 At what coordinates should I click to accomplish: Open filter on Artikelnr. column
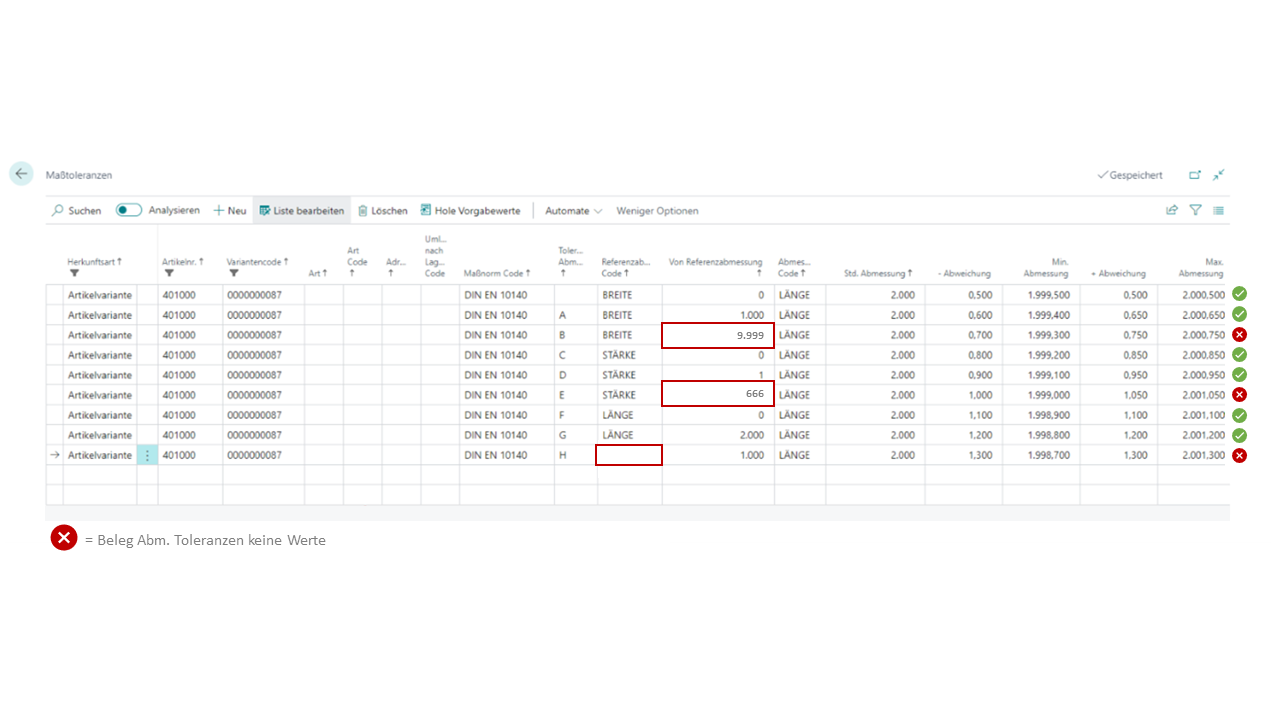(x=169, y=273)
